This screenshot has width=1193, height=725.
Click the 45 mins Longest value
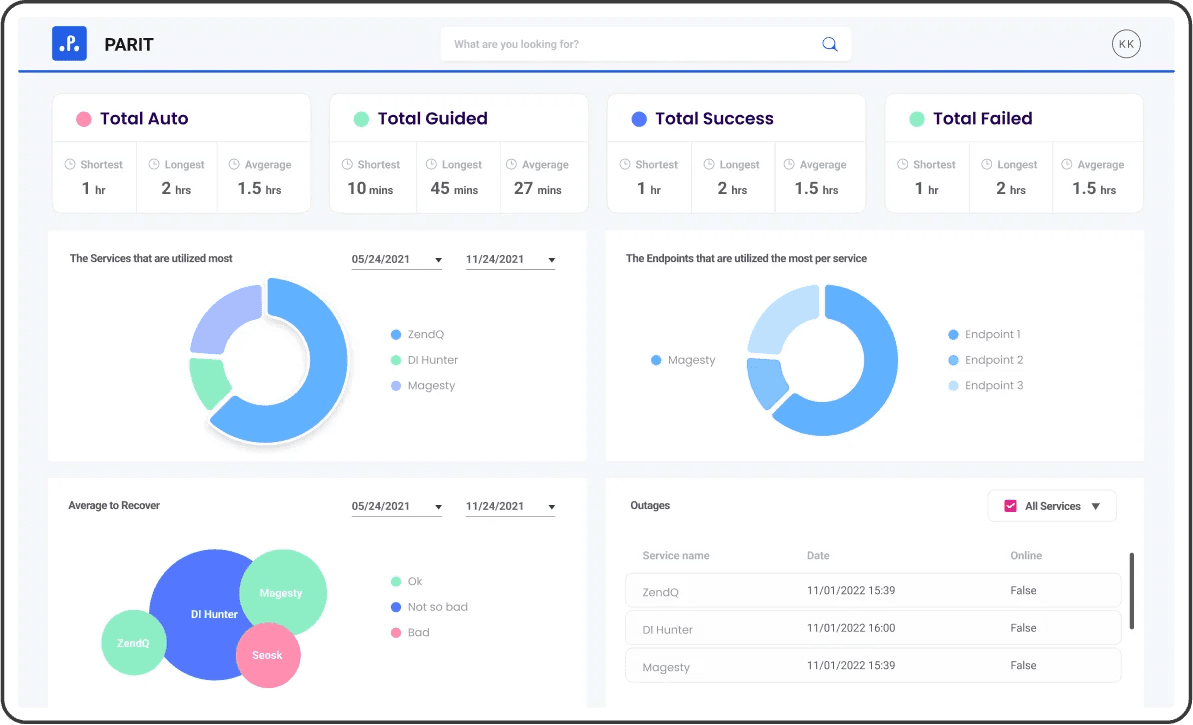pyautogui.click(x=454, y=189)
